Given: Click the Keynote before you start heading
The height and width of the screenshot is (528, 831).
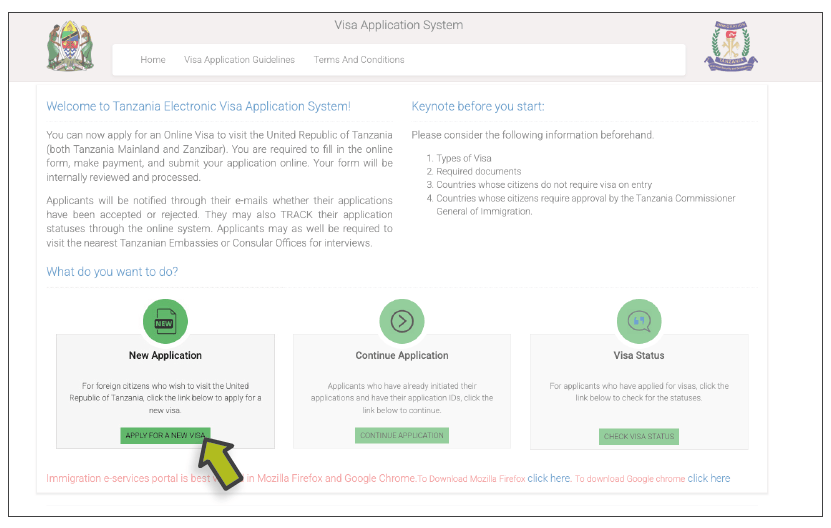Looking at the screenshot, I should click(478, 106).
